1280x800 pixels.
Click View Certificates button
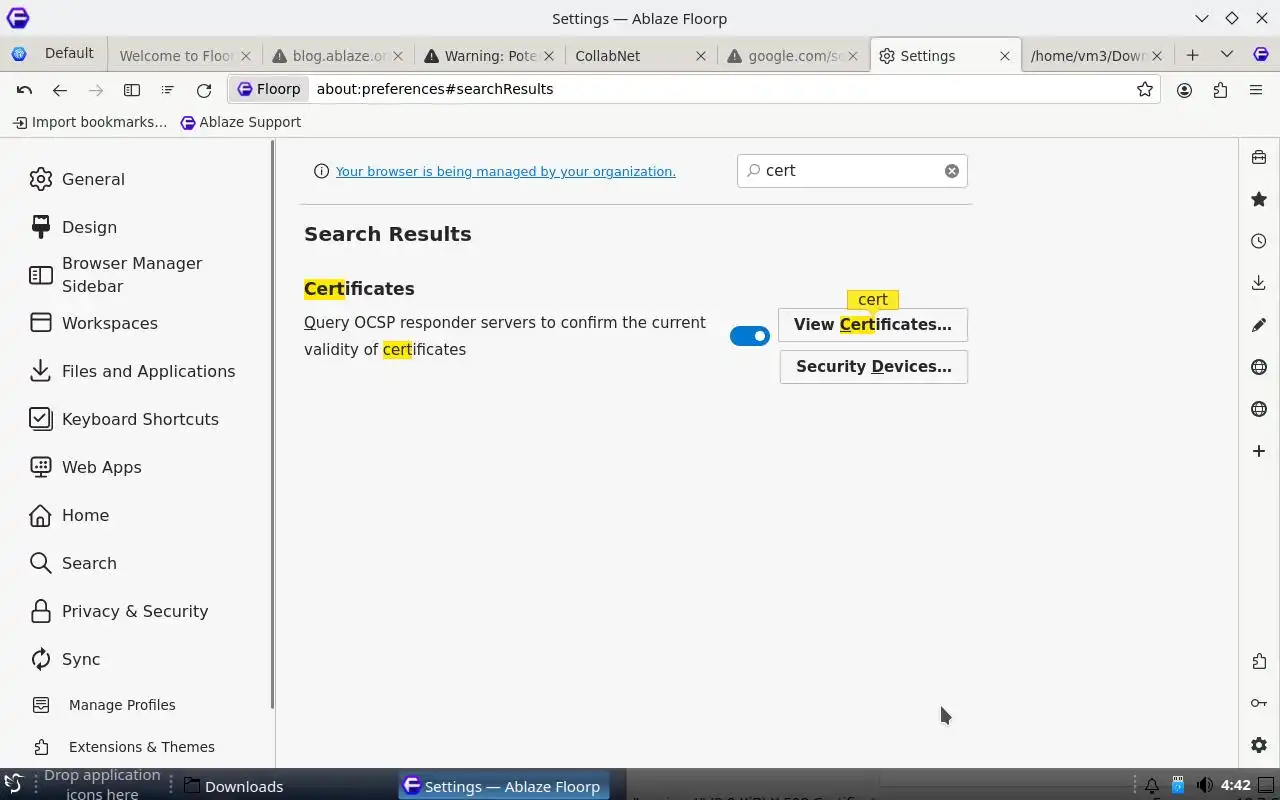pos(873,325)
